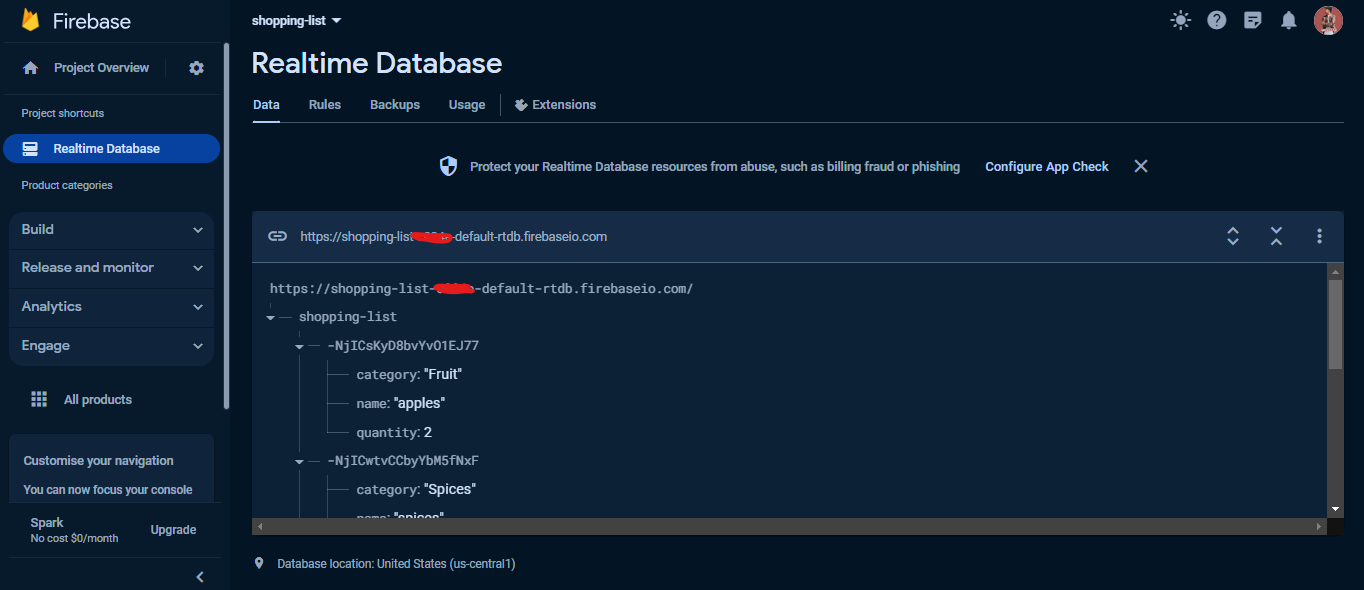Viewport: 1364px width, 590px height.
Task: Open All products link
Action: coord(98,400)
